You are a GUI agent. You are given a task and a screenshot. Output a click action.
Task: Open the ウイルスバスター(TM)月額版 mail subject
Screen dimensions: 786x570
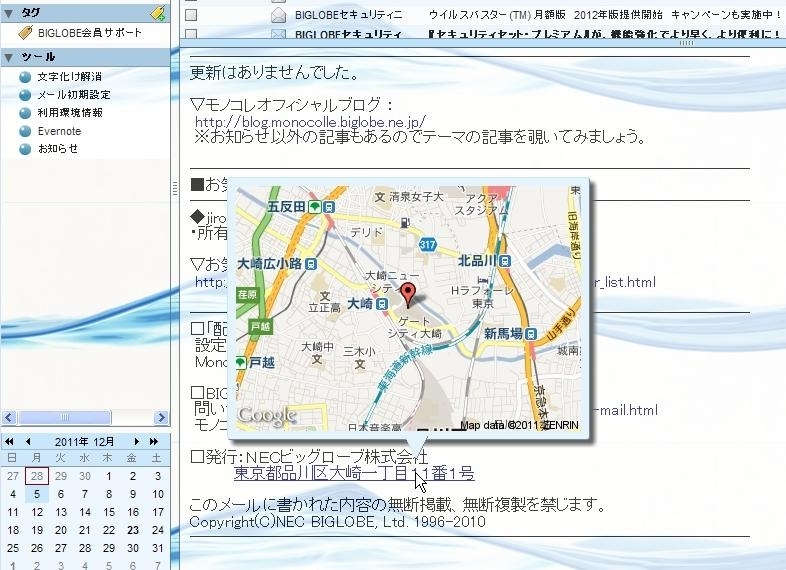(x=605, y=15)
